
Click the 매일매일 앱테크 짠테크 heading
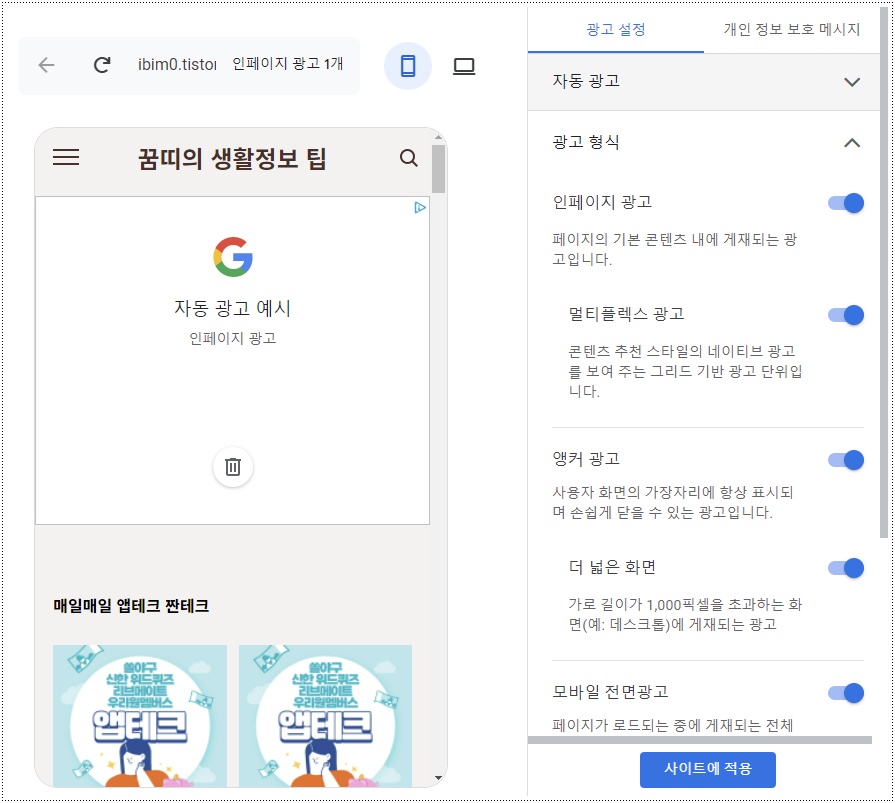tap(131, 606)
